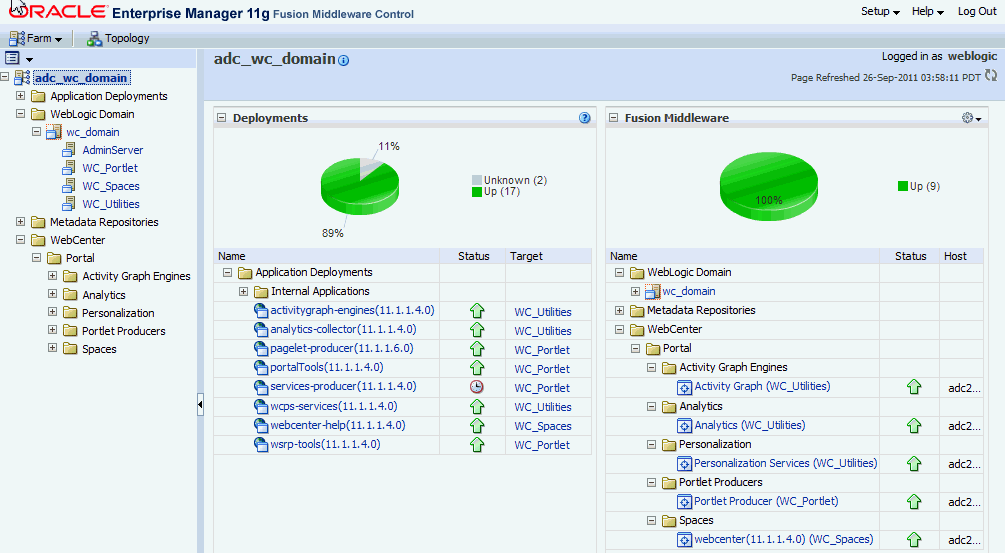Viewport: 1005px width, 553px height.
Task: Collapse the Deployments panel
Action: point(222,118)
